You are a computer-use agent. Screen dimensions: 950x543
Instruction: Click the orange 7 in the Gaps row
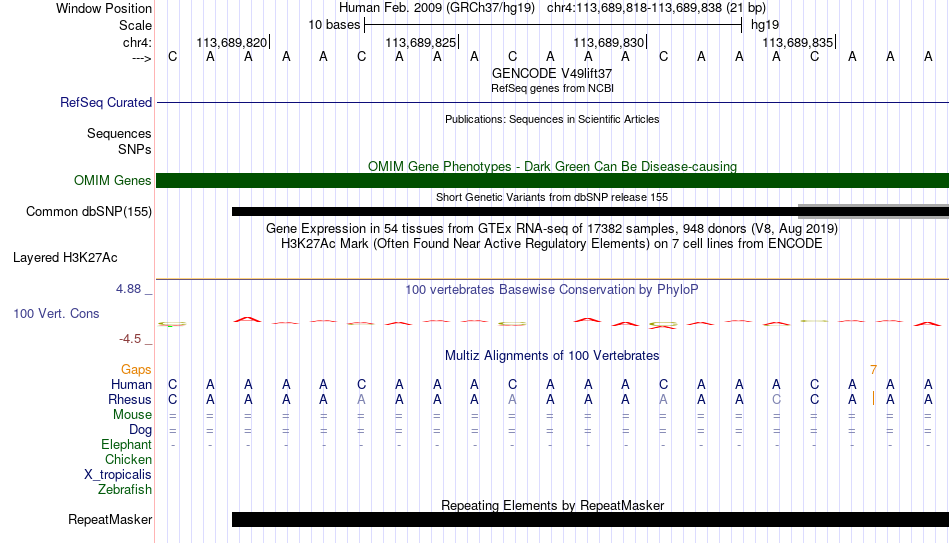point(873,370)
